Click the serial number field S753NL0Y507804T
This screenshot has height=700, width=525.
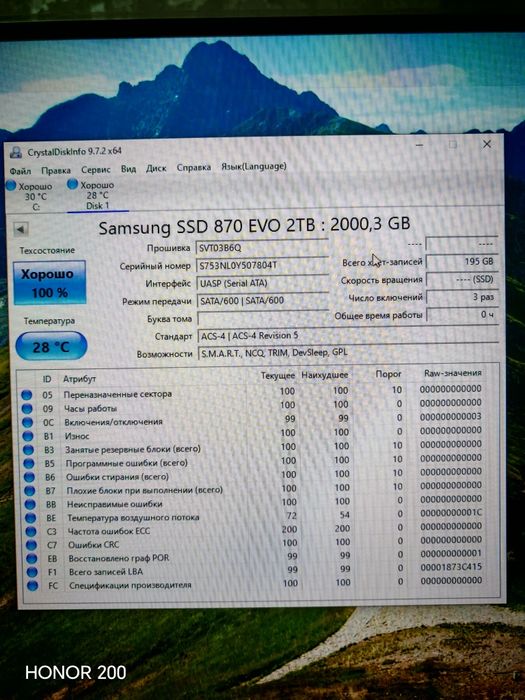pos(262,265)
